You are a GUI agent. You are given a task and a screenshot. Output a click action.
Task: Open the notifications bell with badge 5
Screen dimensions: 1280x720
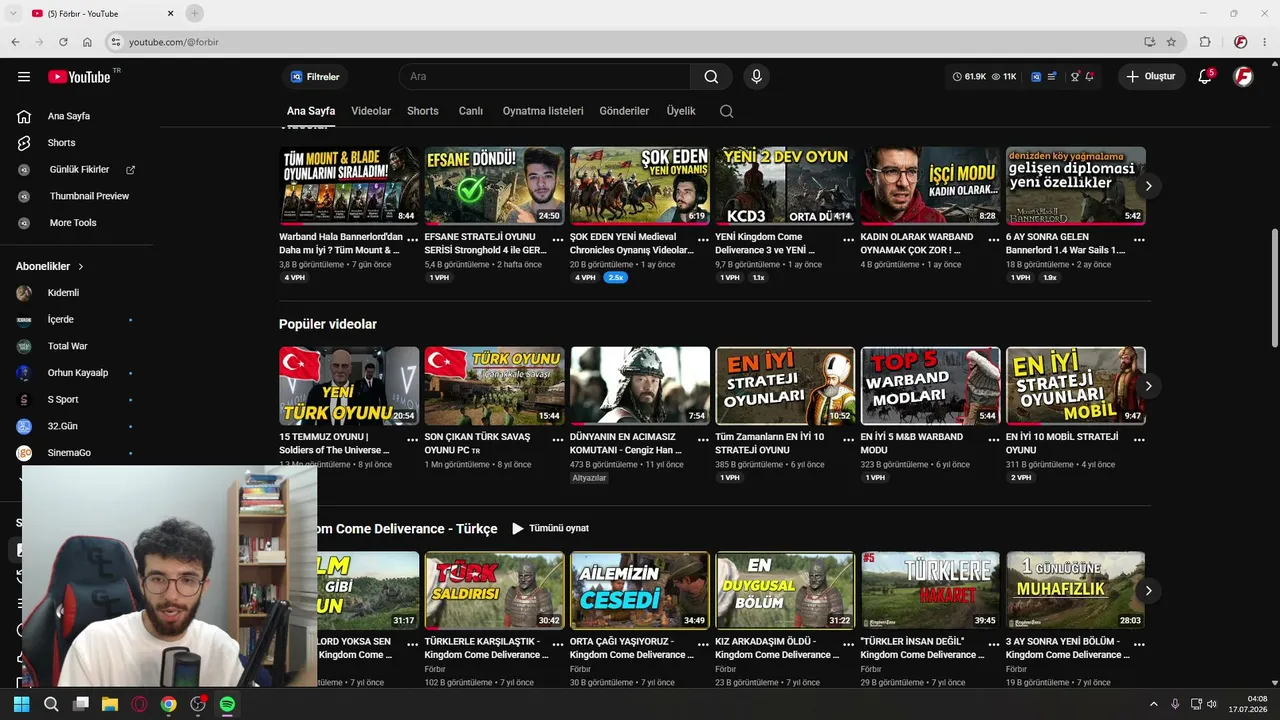pyautogui.click(x=1205, y=77)
